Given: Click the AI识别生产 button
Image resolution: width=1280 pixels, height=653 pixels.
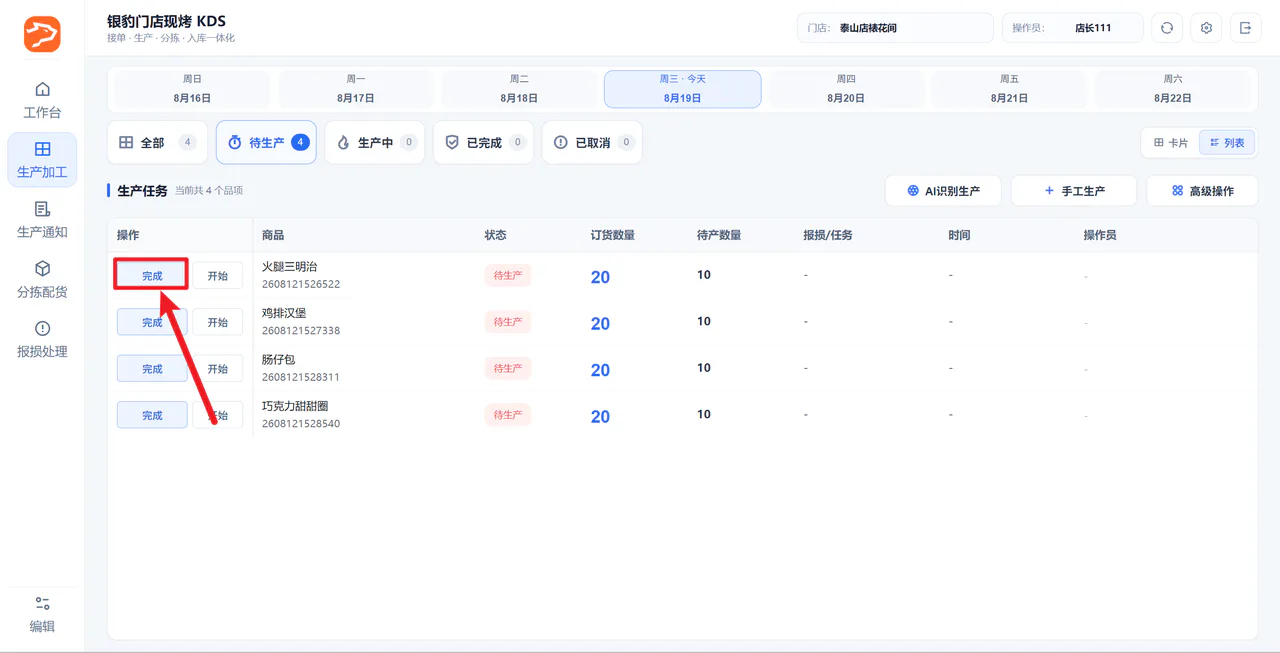Looking at the screenshot, I should [x=943, y=191].
